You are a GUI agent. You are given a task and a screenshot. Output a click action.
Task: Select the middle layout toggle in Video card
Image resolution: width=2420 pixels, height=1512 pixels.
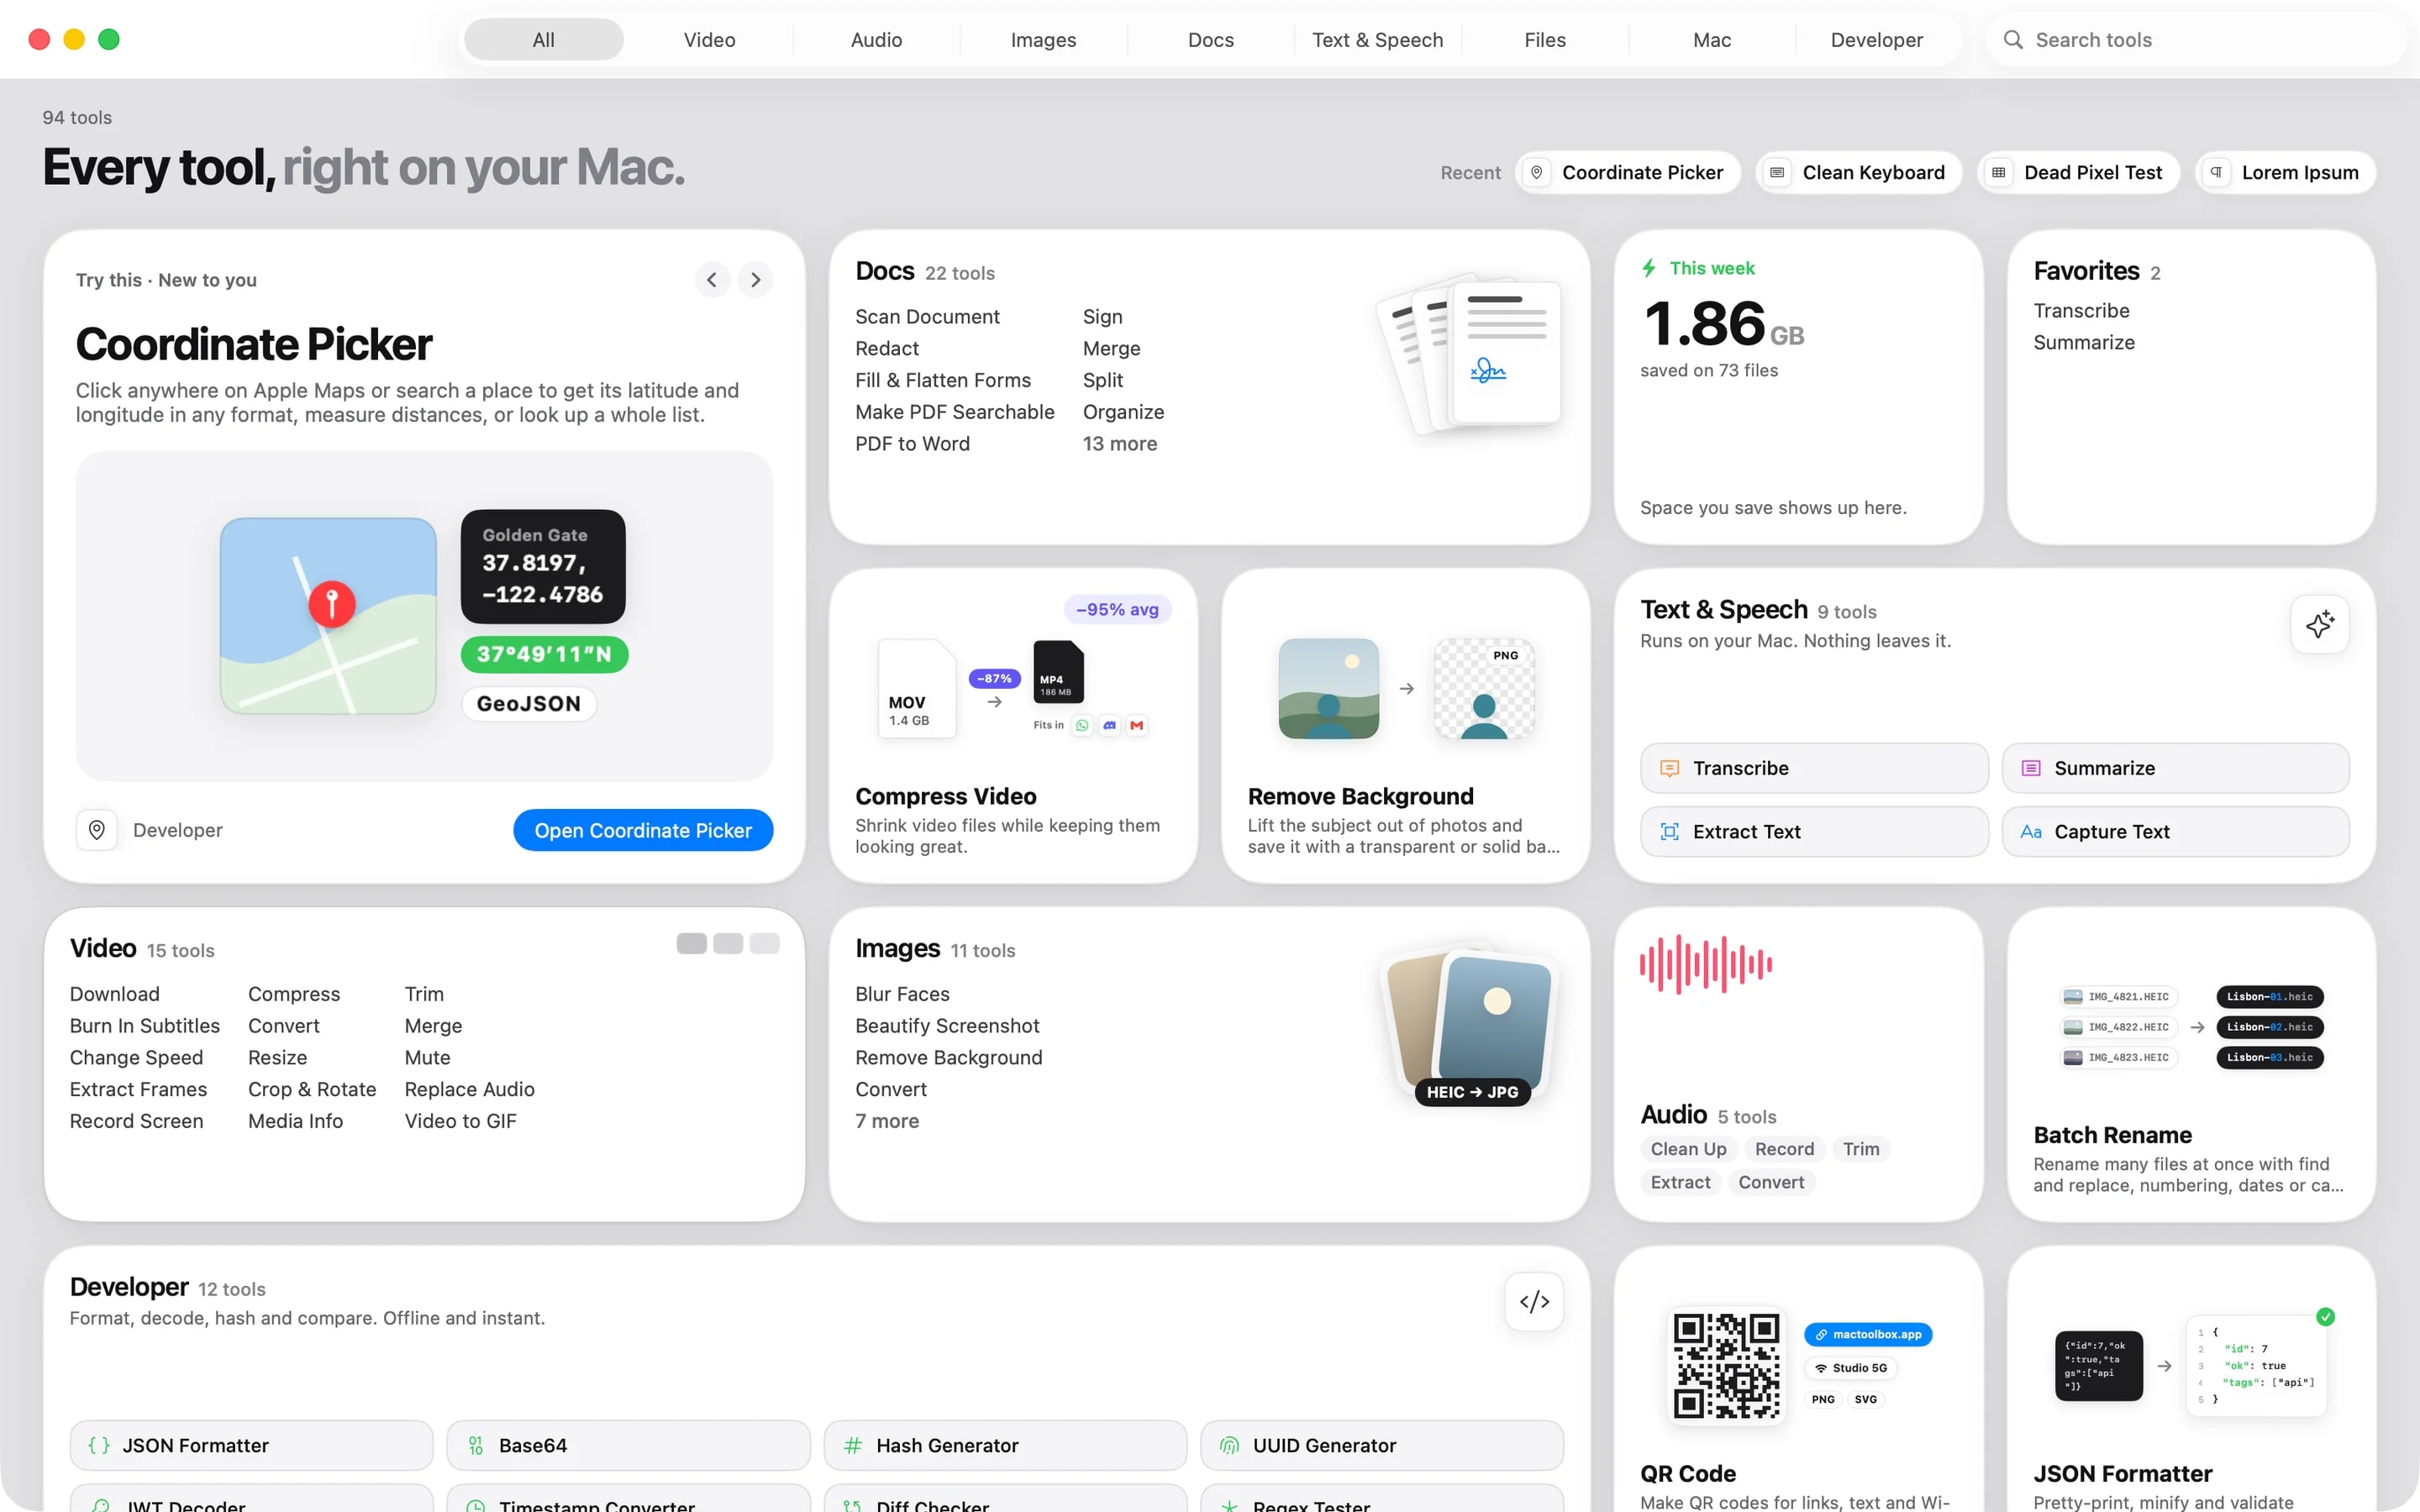728,943
